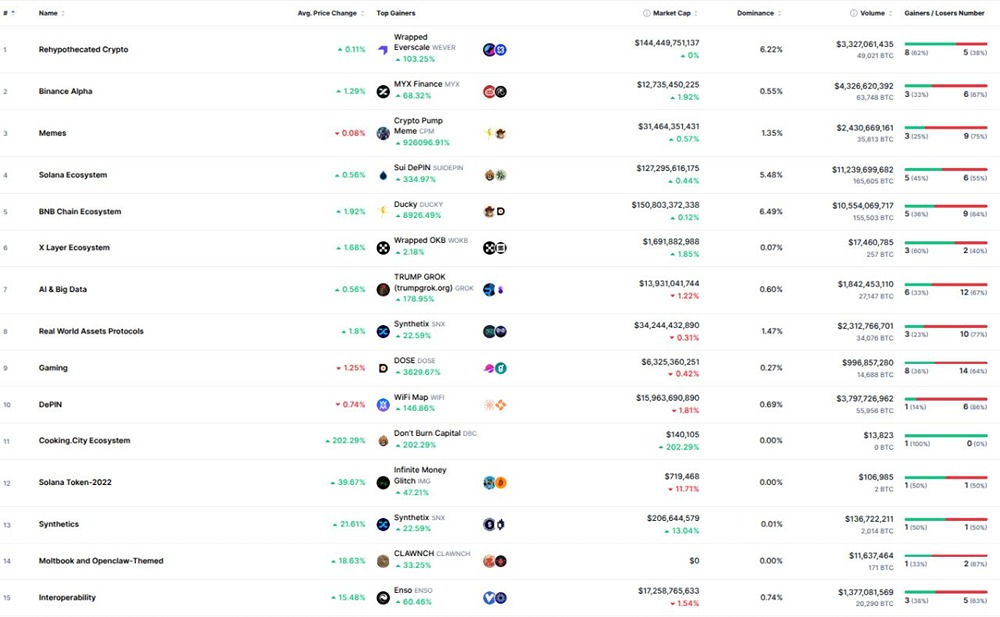Click the Enso token logo

point(383,598)
